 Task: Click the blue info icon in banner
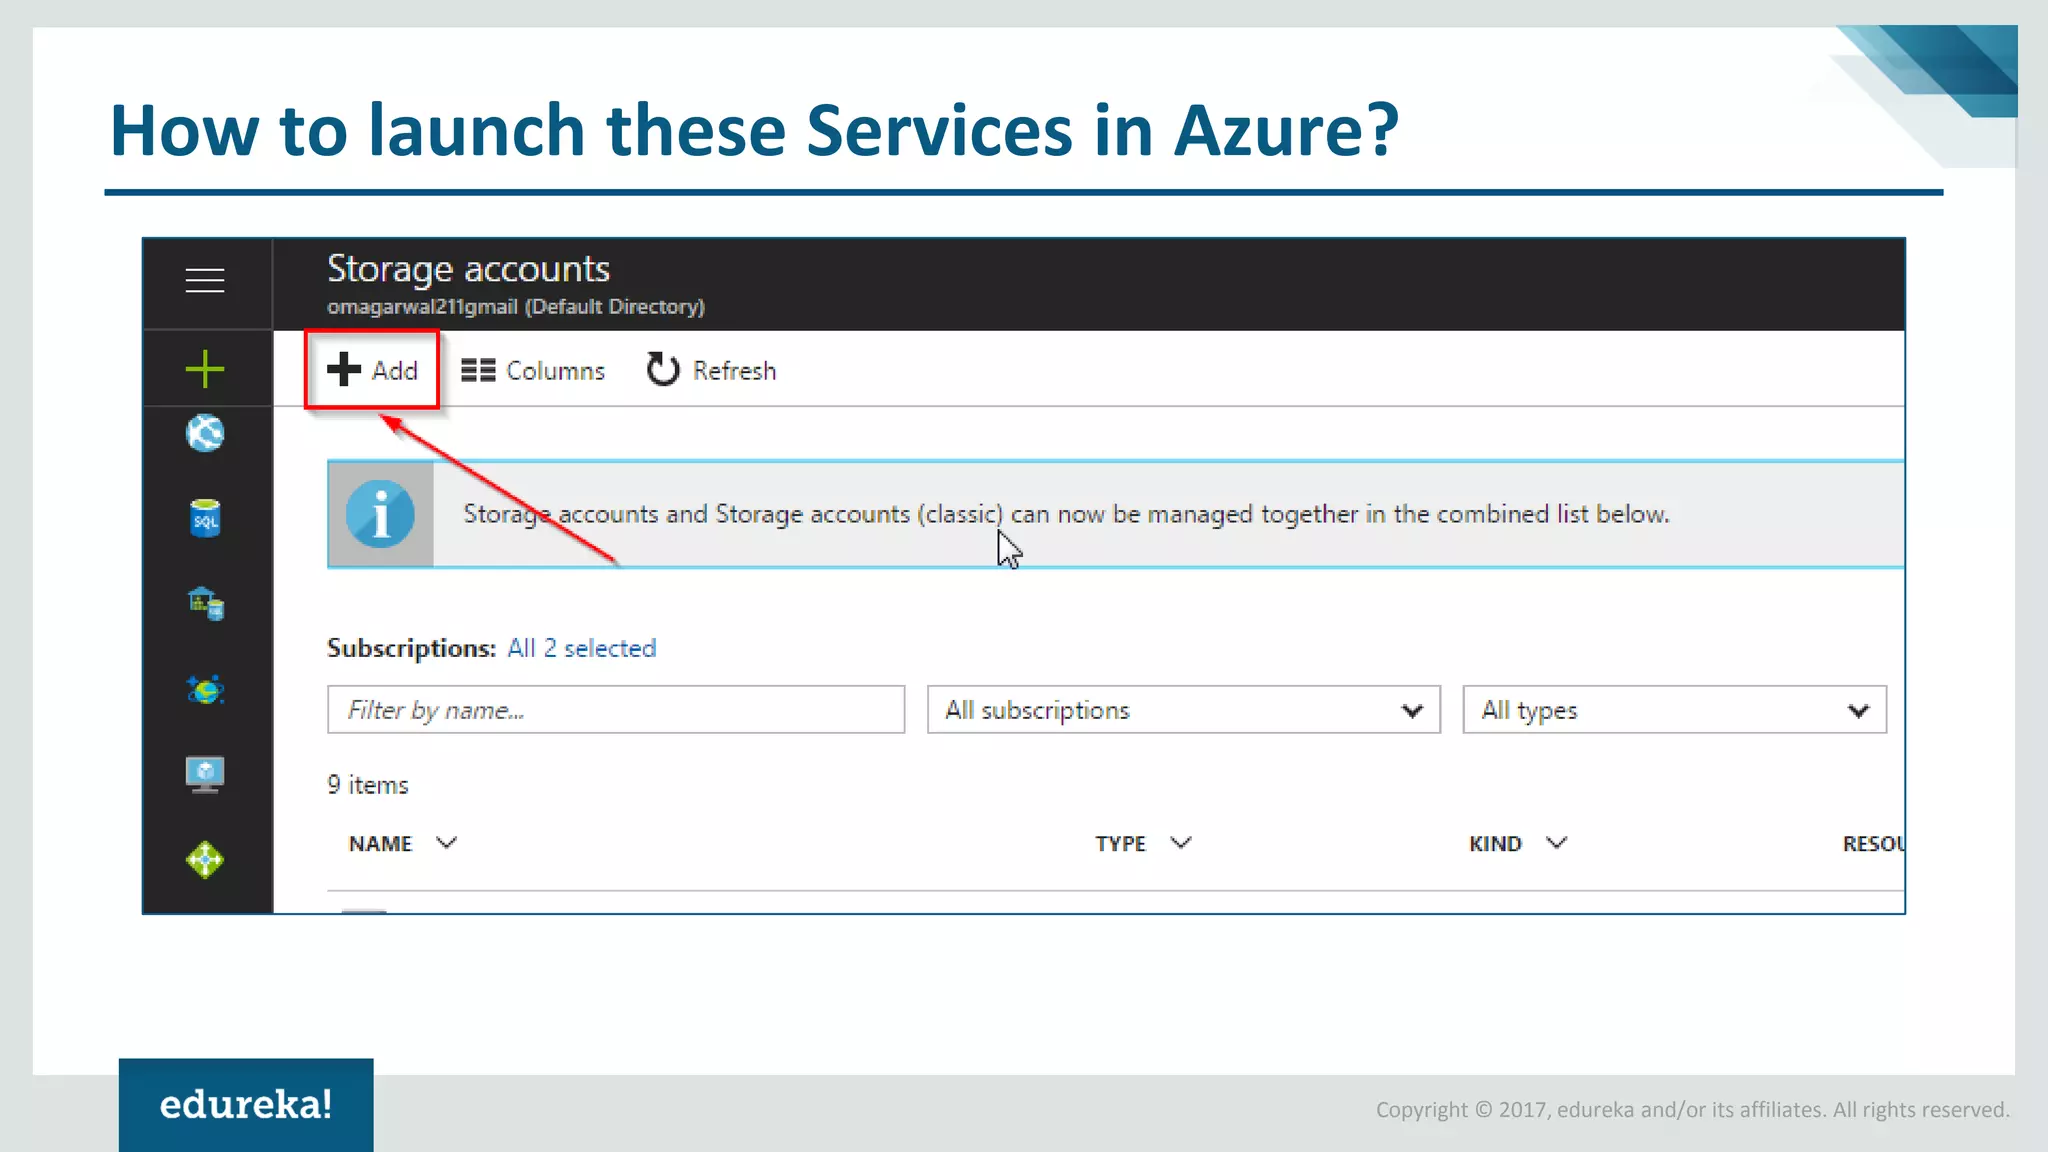(x=380, y=514)
